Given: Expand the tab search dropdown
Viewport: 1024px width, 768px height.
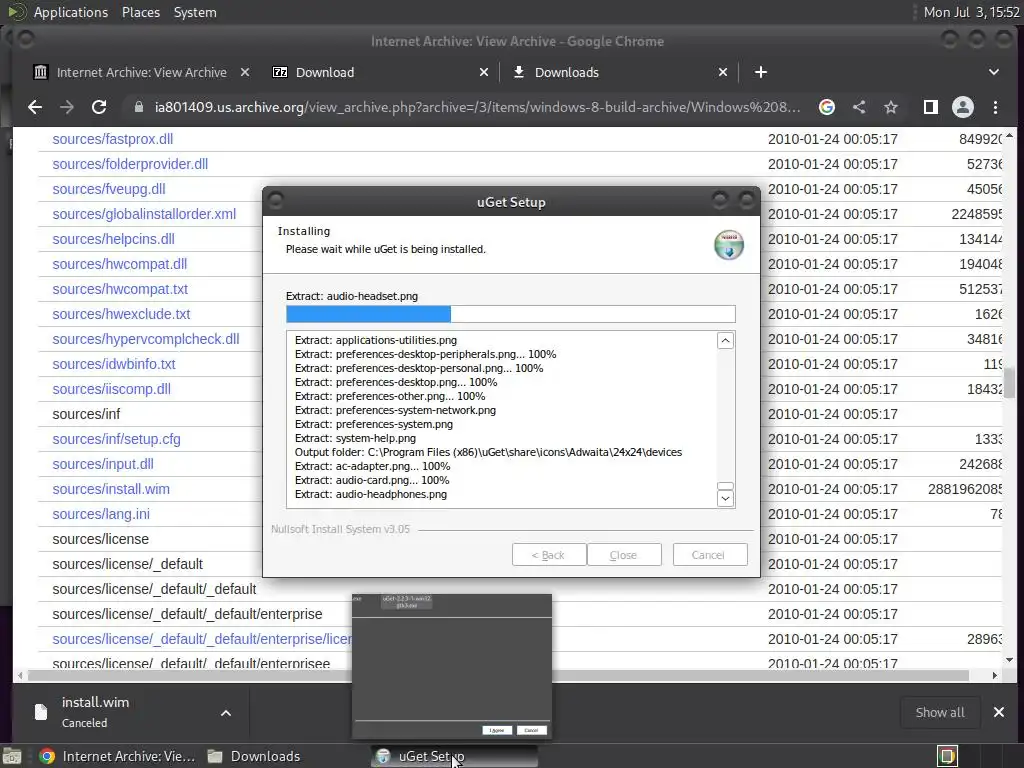Looking at the screenshot, I should coord(994,72).
